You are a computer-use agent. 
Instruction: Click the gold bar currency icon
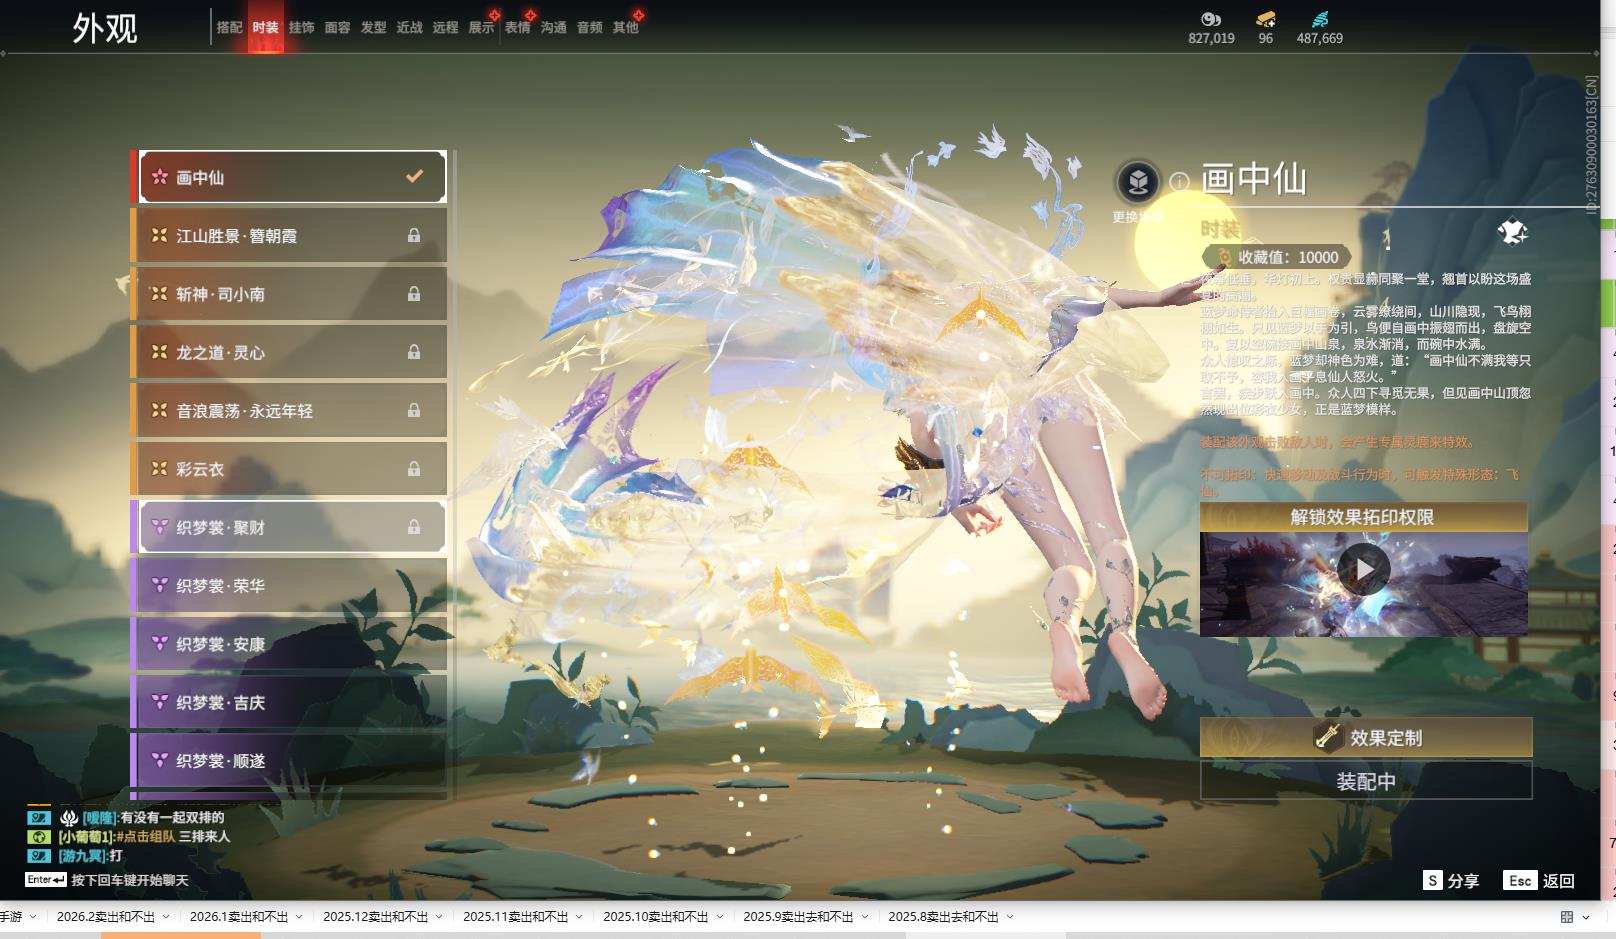1265,19
